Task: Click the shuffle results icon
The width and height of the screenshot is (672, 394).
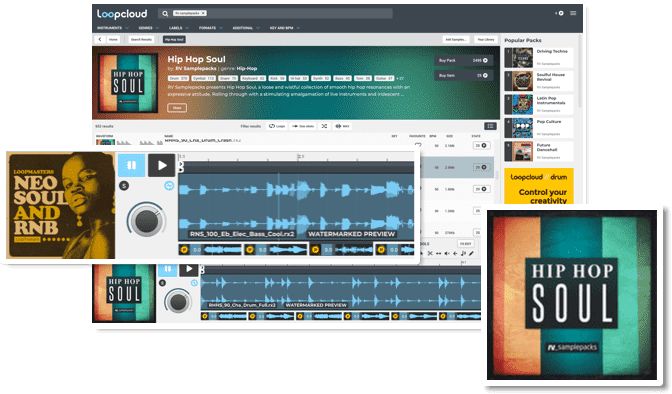Action: [324, 126]
